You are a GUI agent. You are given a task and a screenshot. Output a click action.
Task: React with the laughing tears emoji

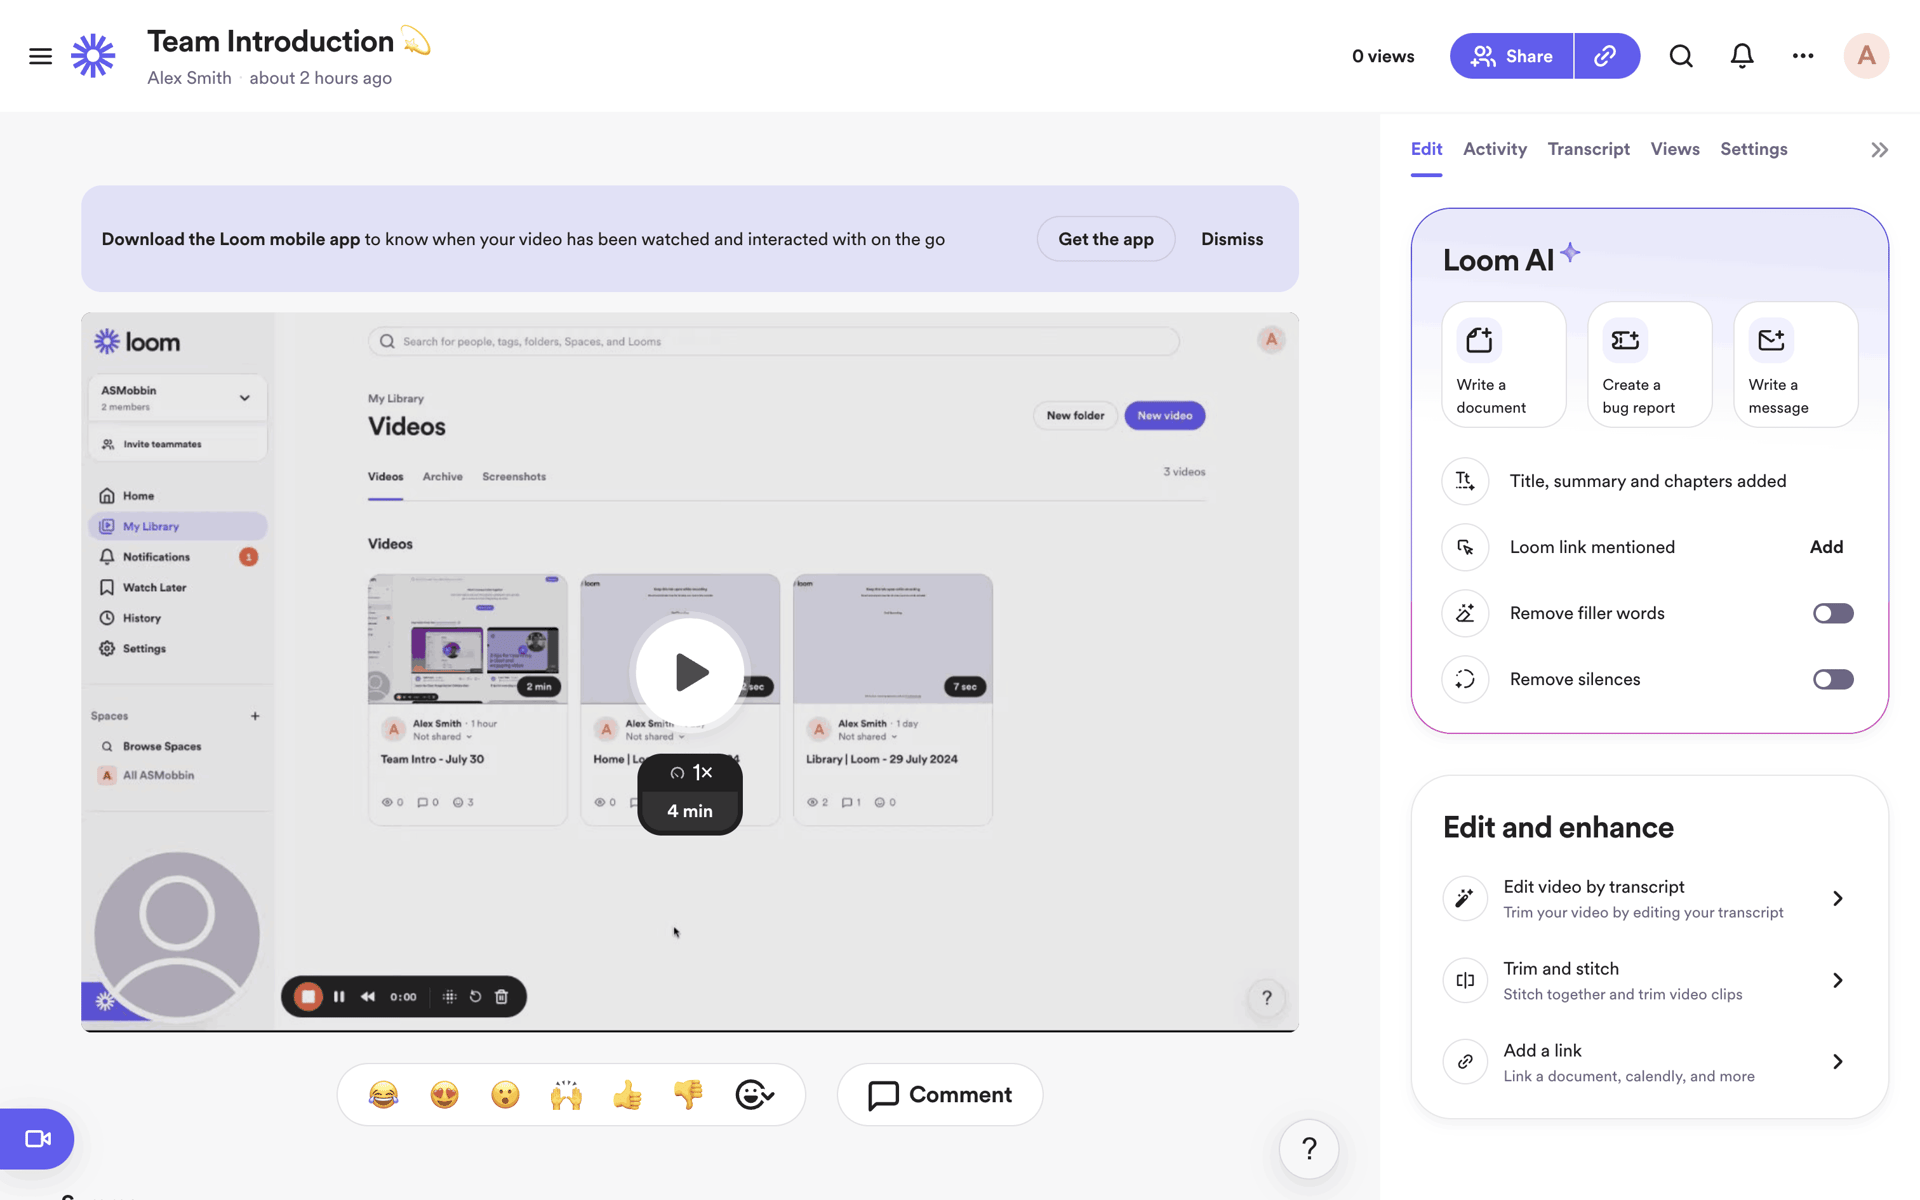[383, 1095]
